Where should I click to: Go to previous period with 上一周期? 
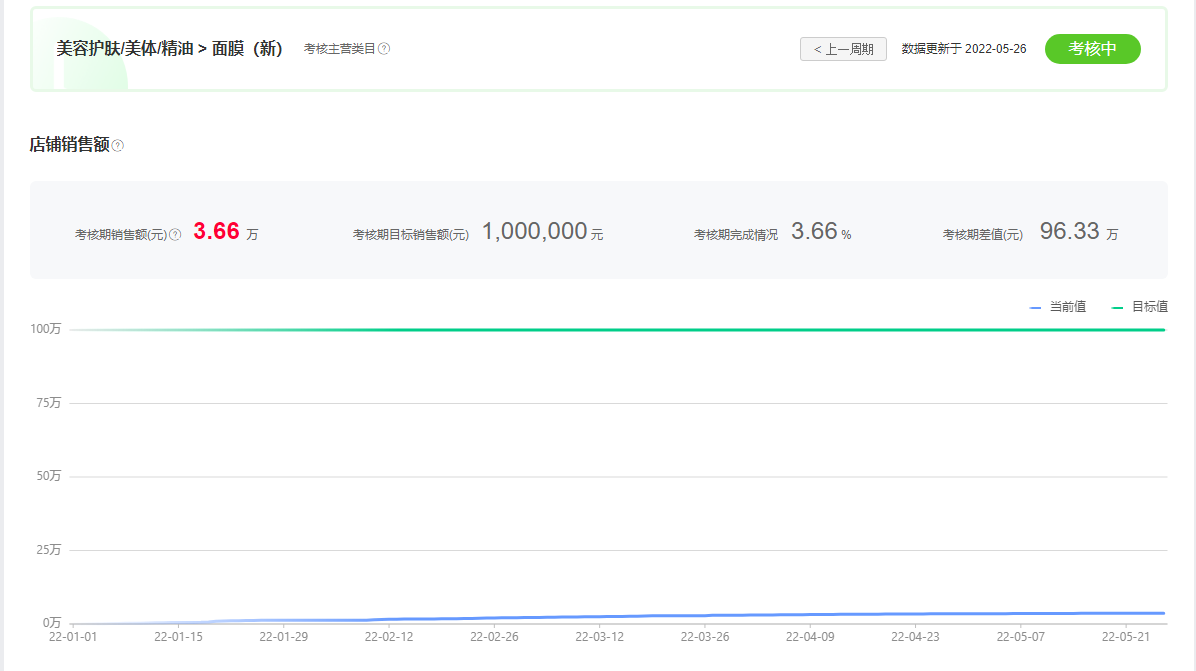click(x=843, y=49)
